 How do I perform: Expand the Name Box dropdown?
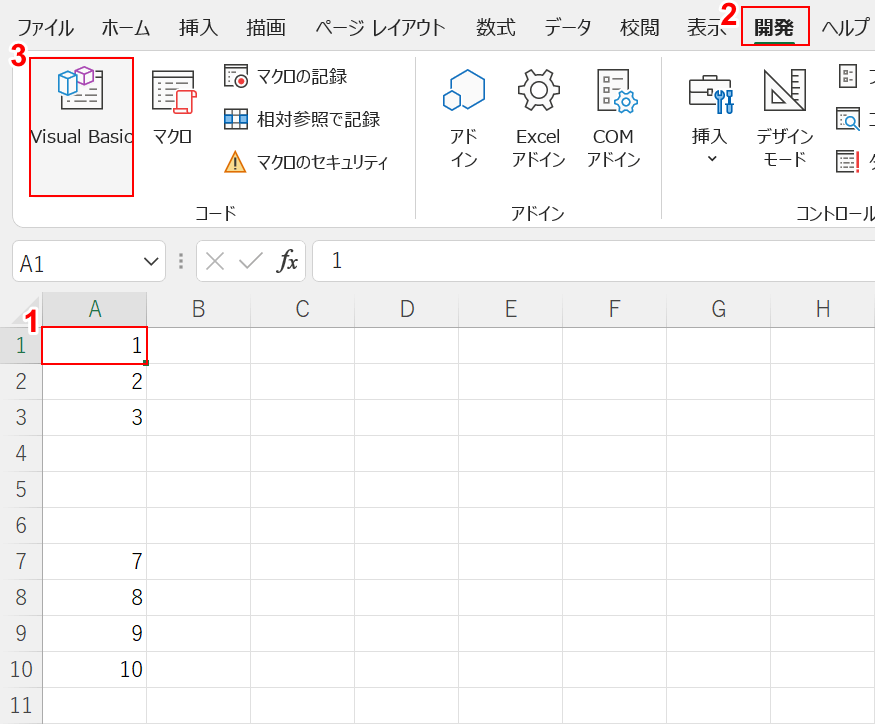pos(151,262)
